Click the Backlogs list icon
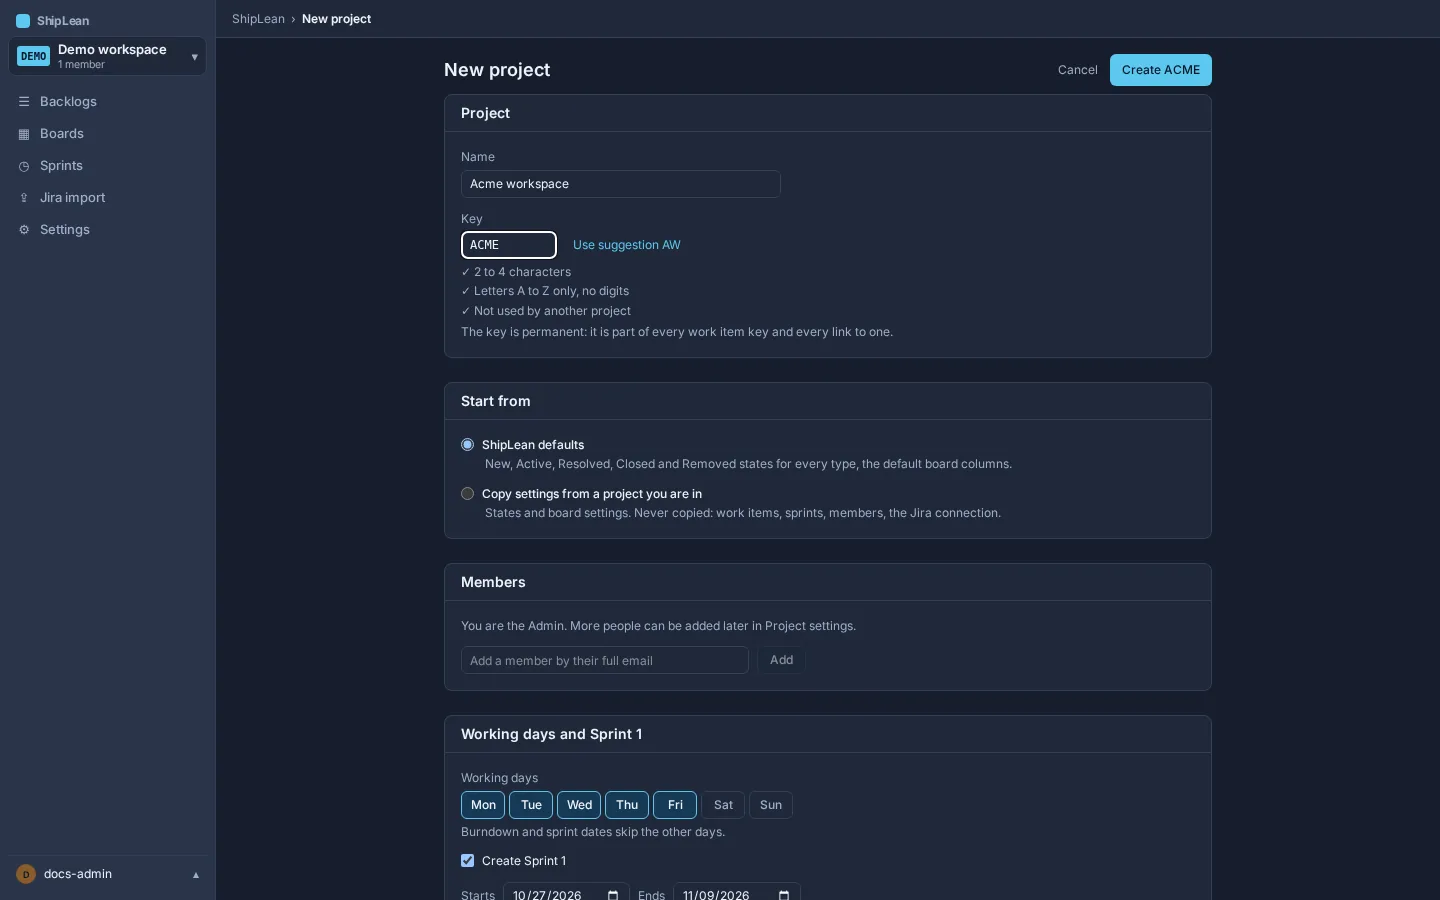 point(24,102)
